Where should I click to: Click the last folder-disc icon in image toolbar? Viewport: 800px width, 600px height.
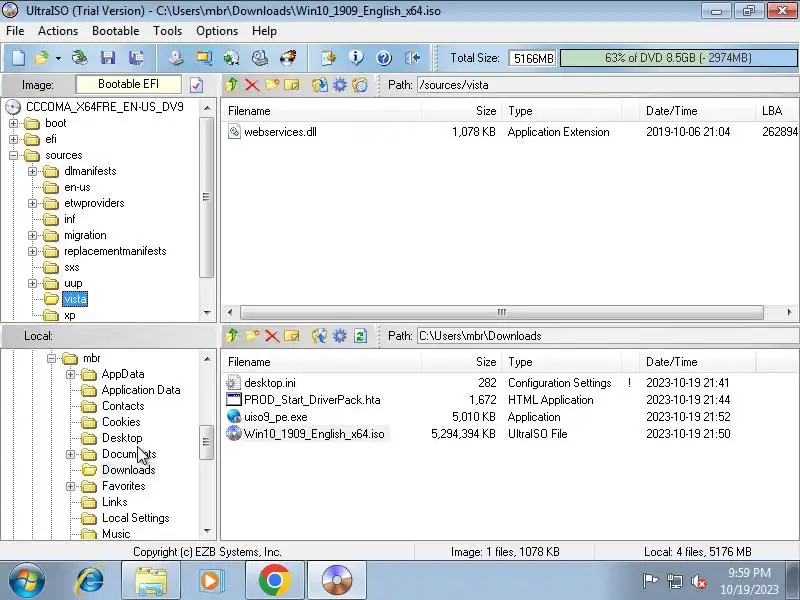[x=360, y=85]
